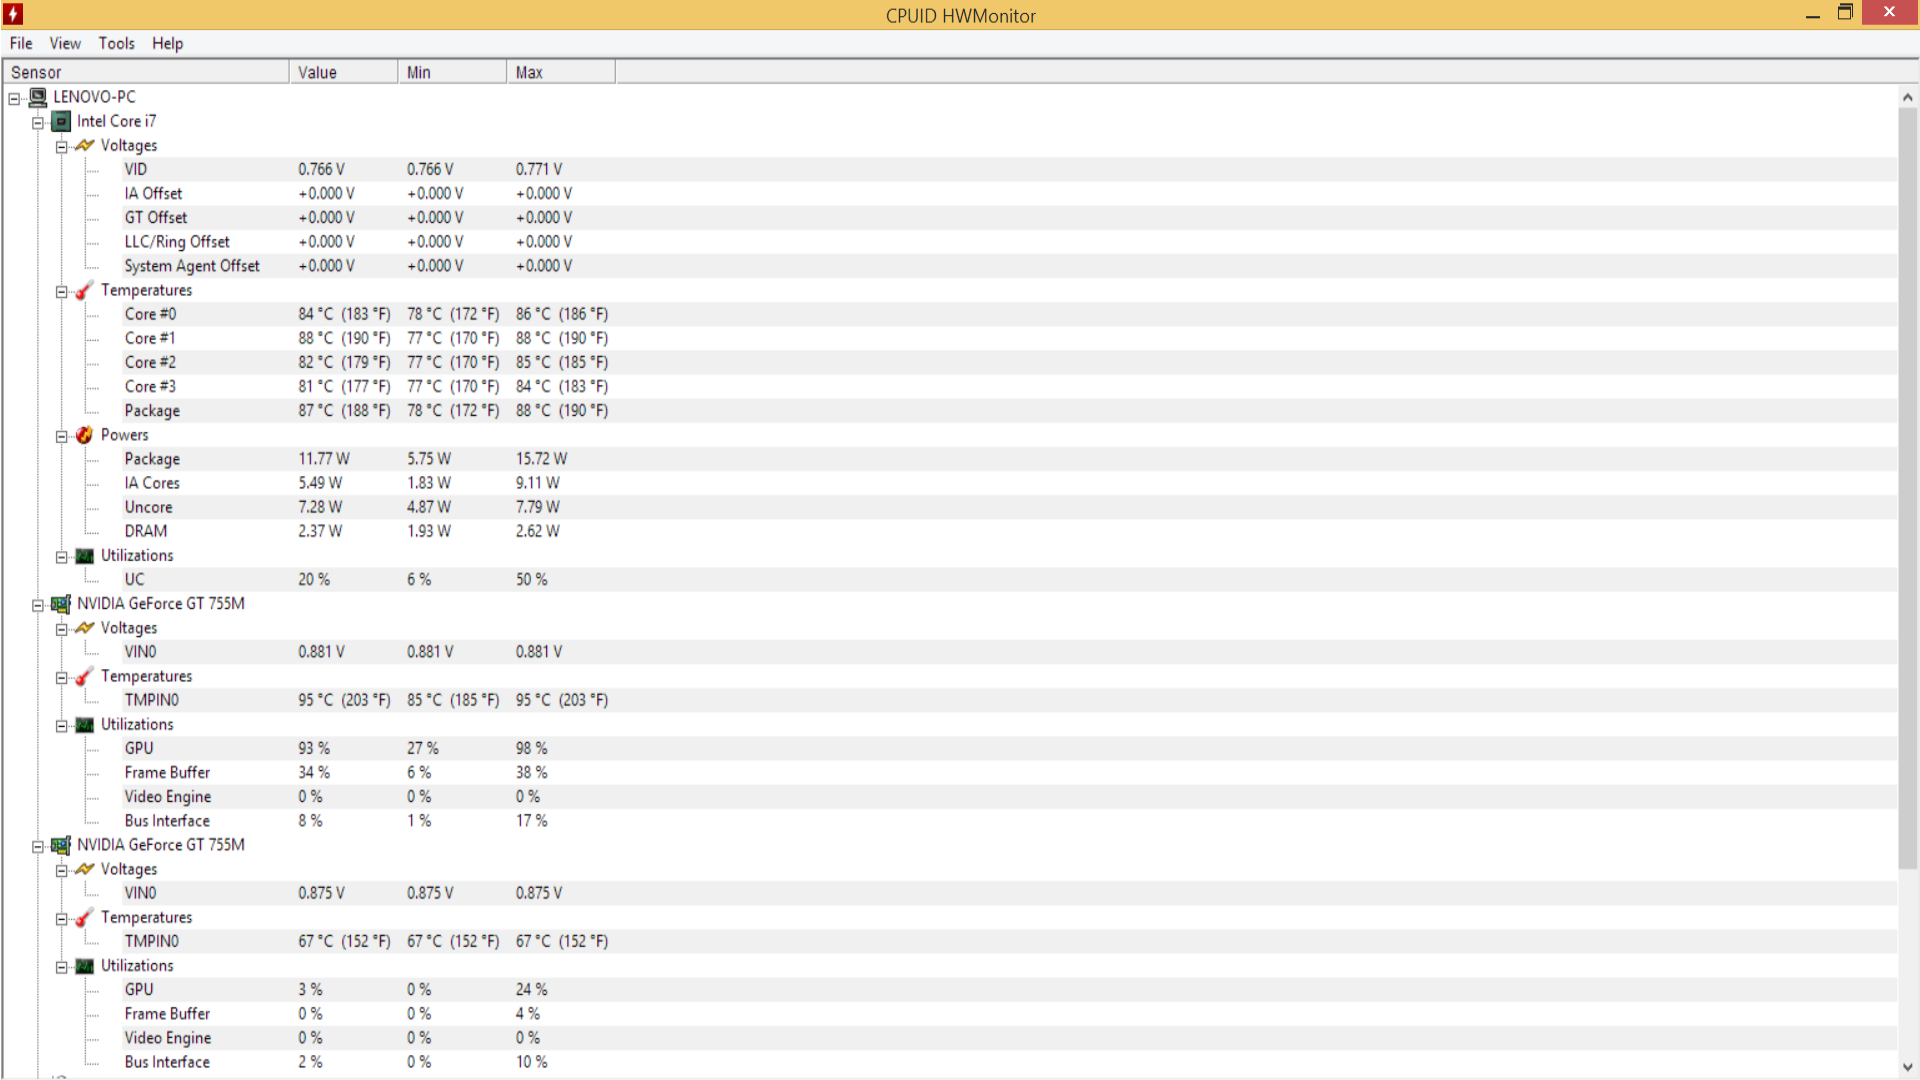Viewport: 1920px width, 1080px height.
Task: Select the Core #1 temperature row
Action: point(1009,338)
